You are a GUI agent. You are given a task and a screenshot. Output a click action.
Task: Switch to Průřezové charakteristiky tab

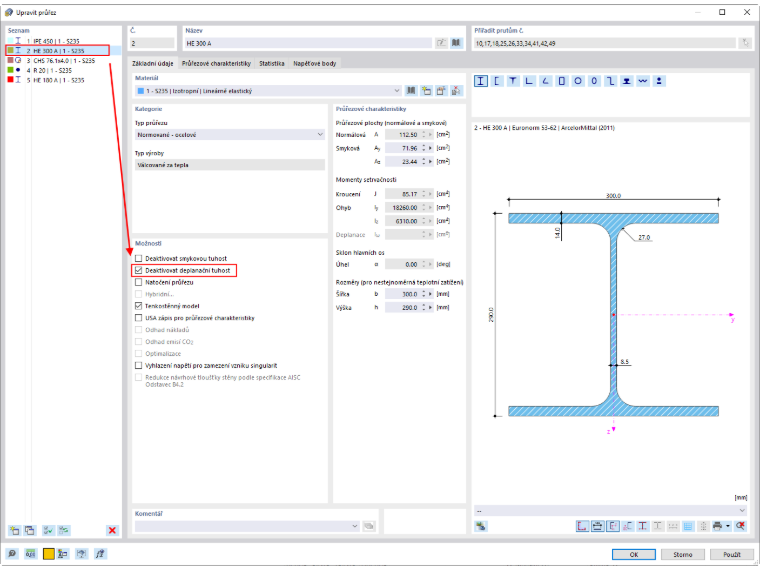[216, 63]
